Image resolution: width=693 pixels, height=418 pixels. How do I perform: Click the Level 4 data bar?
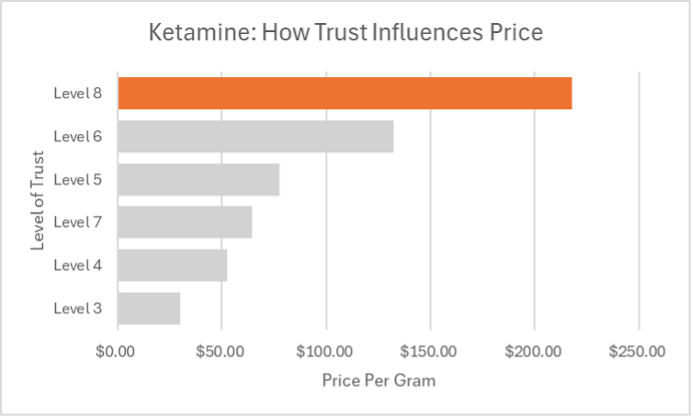[x=172, y=265]
